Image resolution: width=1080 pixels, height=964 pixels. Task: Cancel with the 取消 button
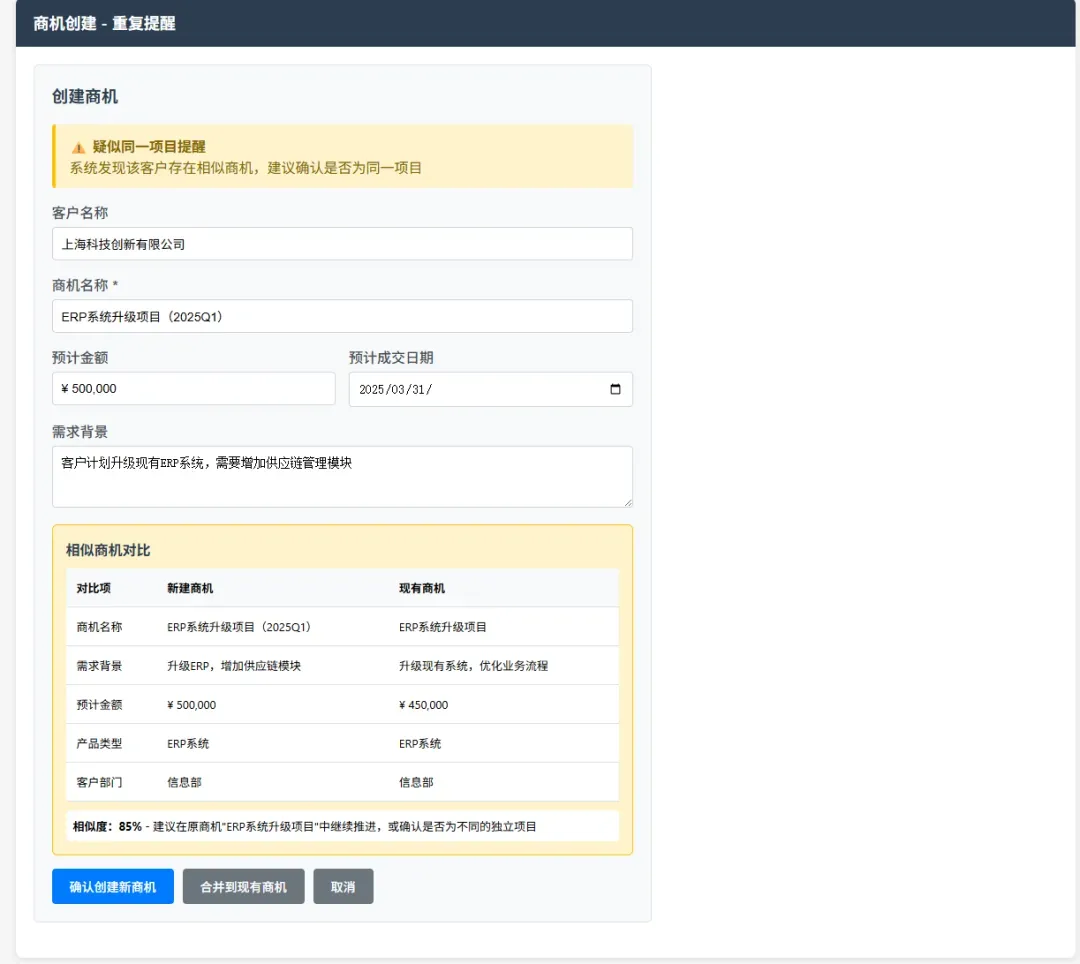coord(343,887)
